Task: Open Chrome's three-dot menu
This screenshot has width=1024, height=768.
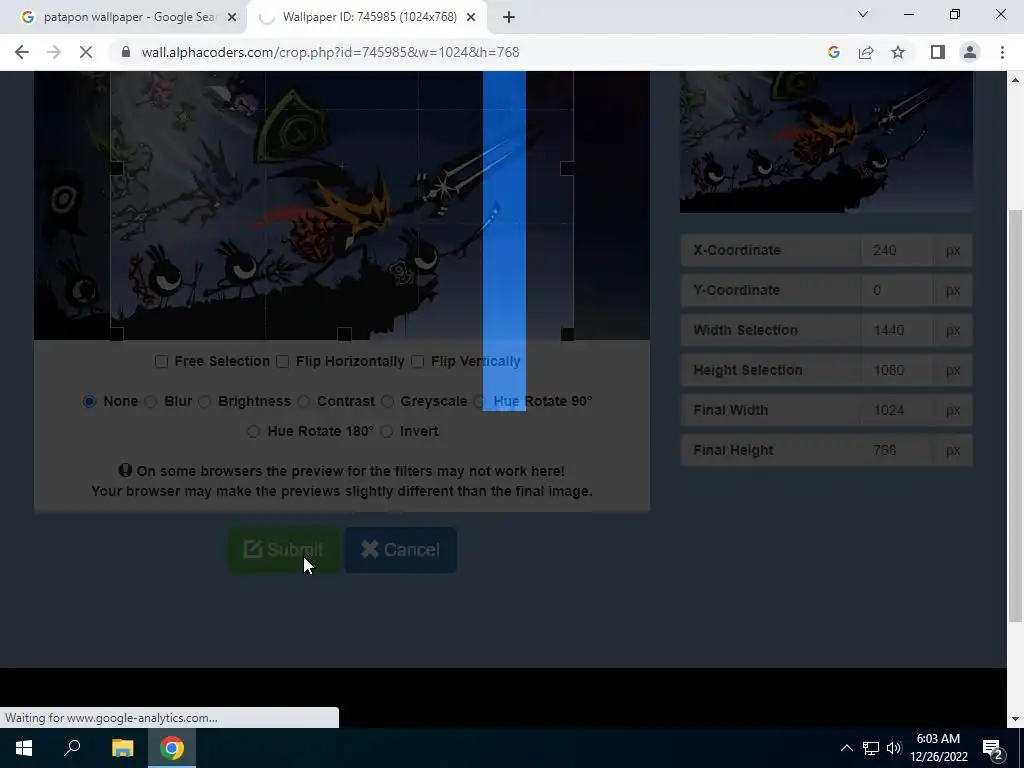Action: (x=1002, y=52)
